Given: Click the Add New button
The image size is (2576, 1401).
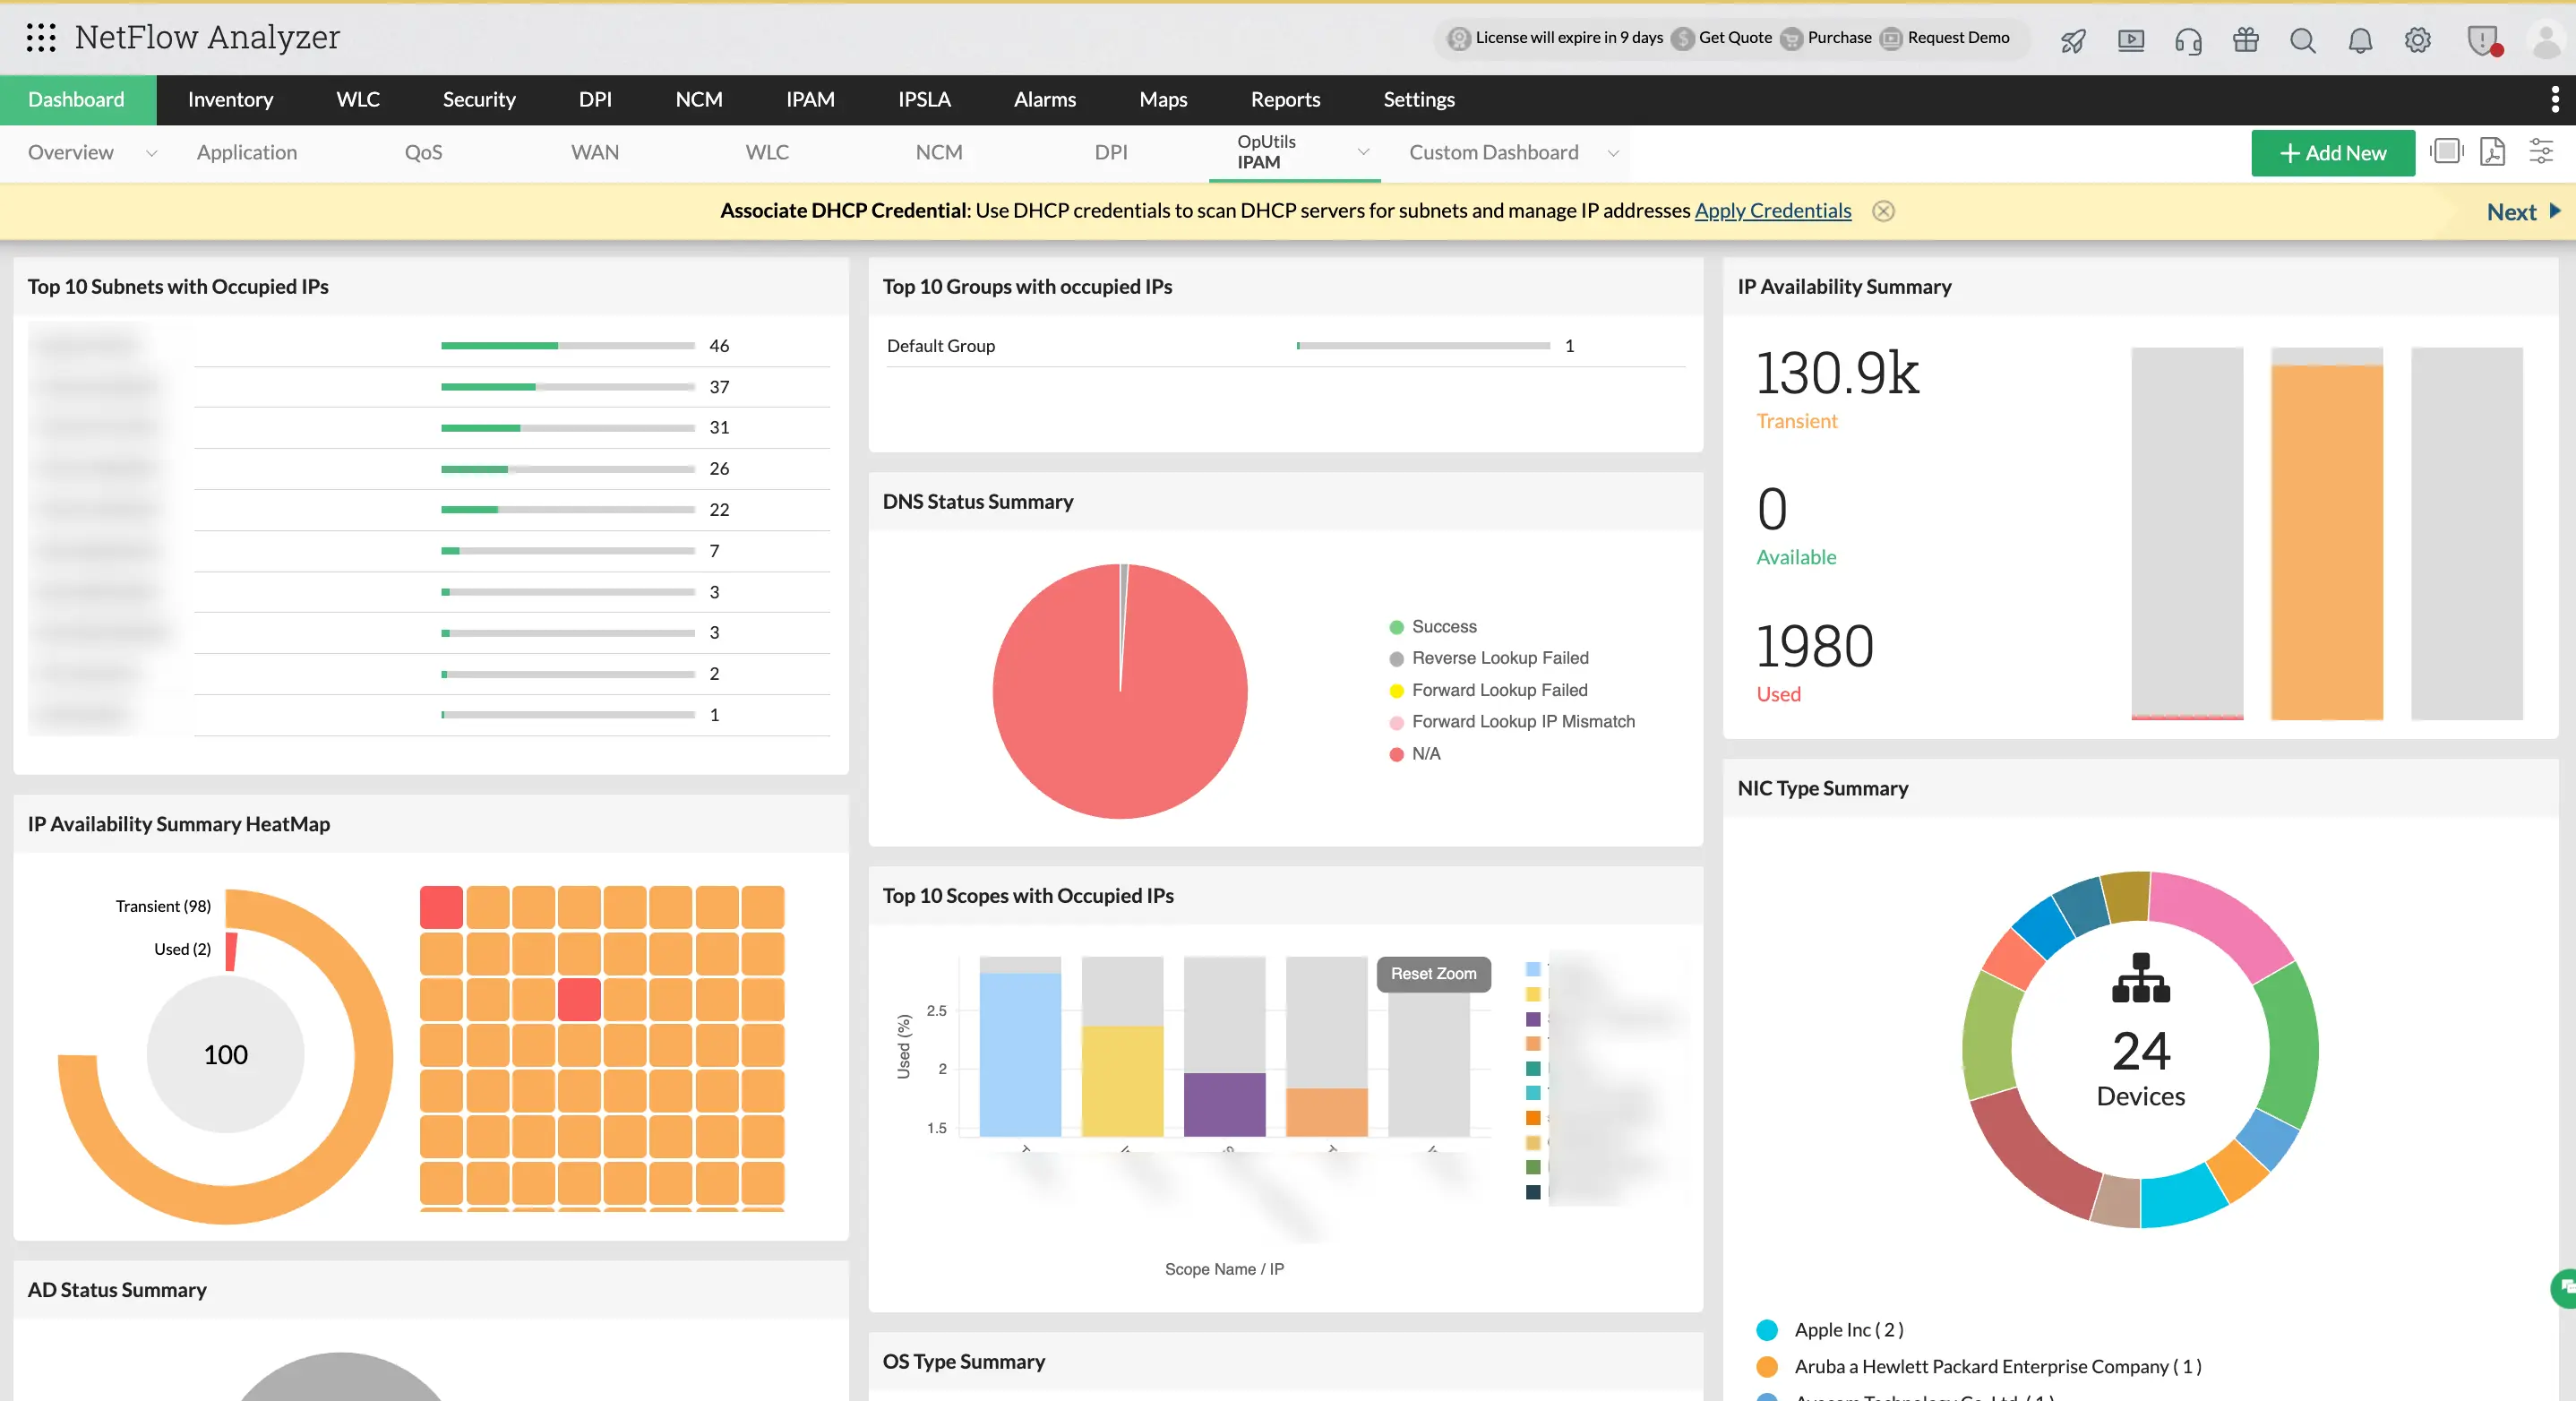Looking at the screenshot, I should (2332, 153).
